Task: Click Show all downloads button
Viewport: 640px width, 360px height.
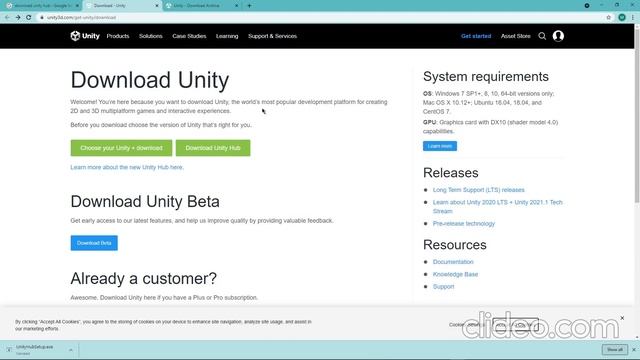Action: [x=615, y=349]
